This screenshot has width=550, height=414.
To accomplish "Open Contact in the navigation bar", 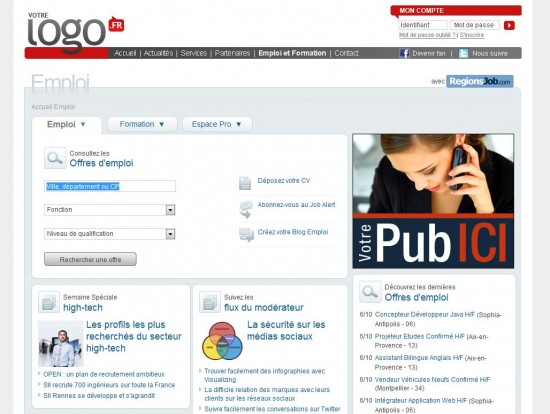I will pyautogui.click(x=346, y=53).
